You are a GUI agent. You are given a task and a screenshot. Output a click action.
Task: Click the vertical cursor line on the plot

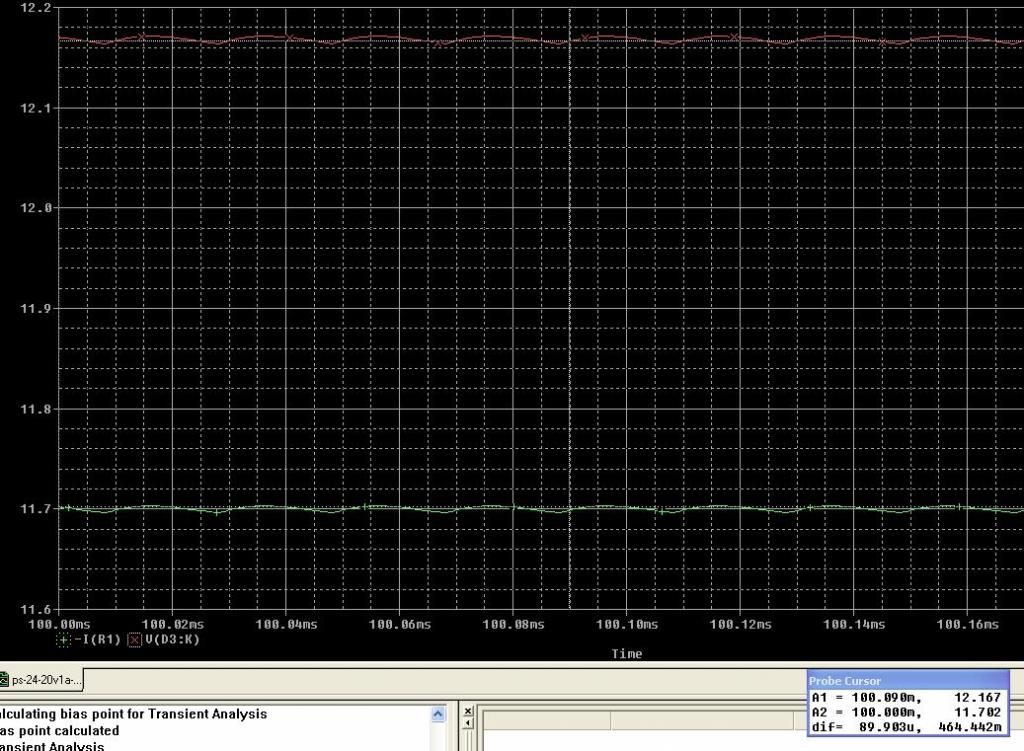[570, 300]
